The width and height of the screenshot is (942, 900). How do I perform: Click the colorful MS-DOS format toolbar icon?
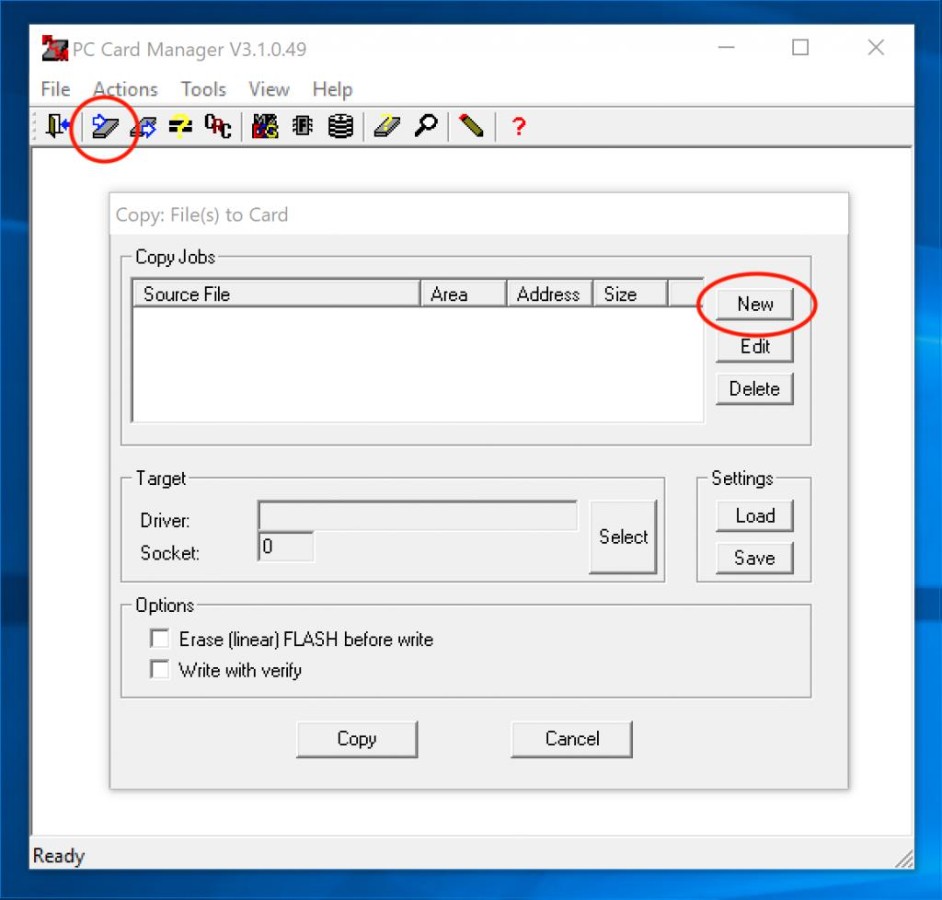[265, 126]
